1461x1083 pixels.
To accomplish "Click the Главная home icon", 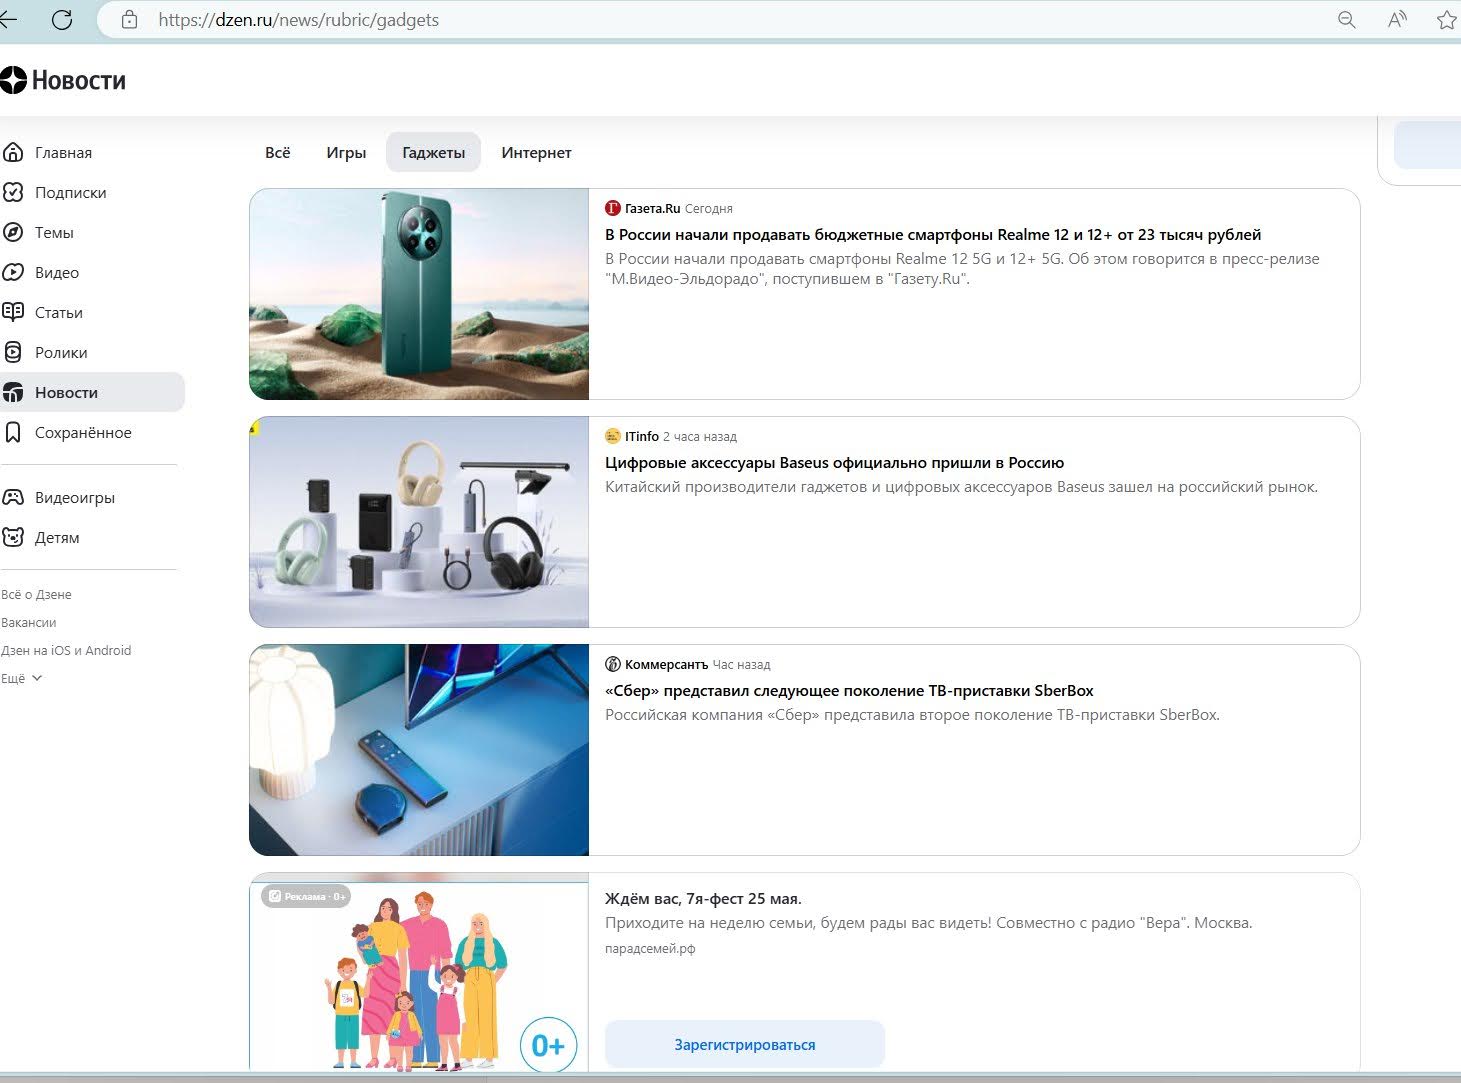I will [13, 152].
